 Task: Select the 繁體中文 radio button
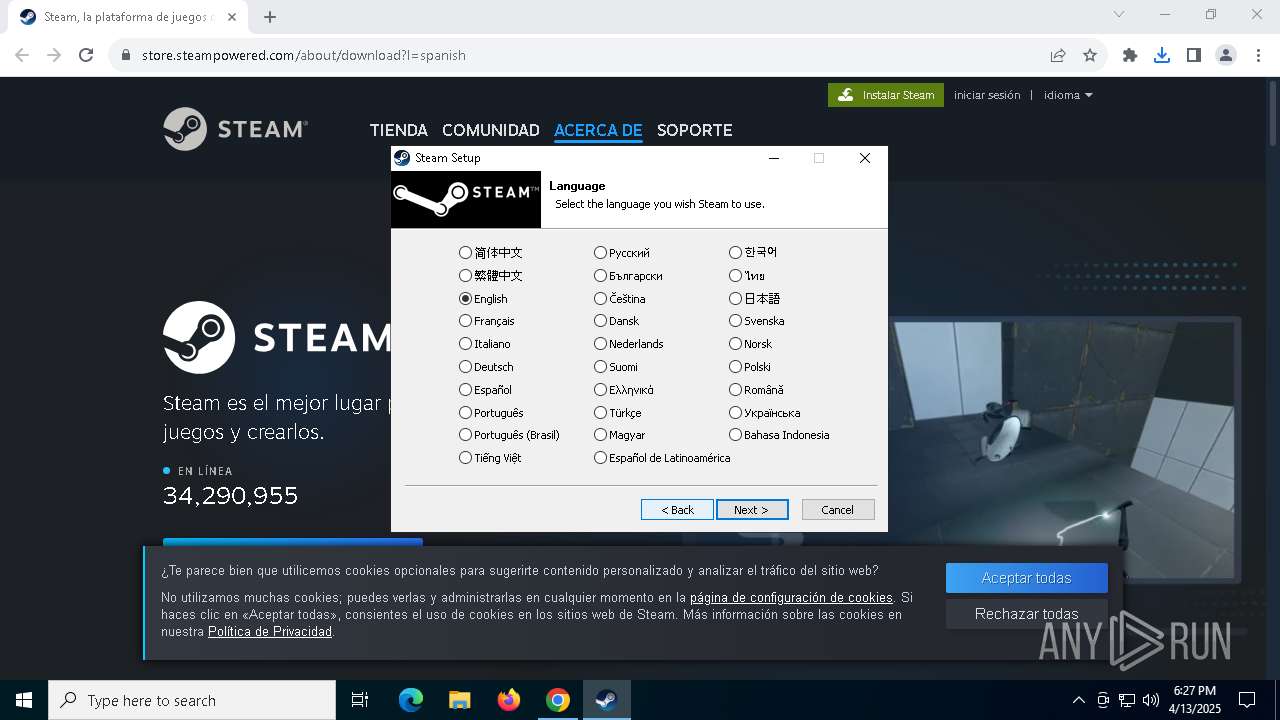(491, 276)
